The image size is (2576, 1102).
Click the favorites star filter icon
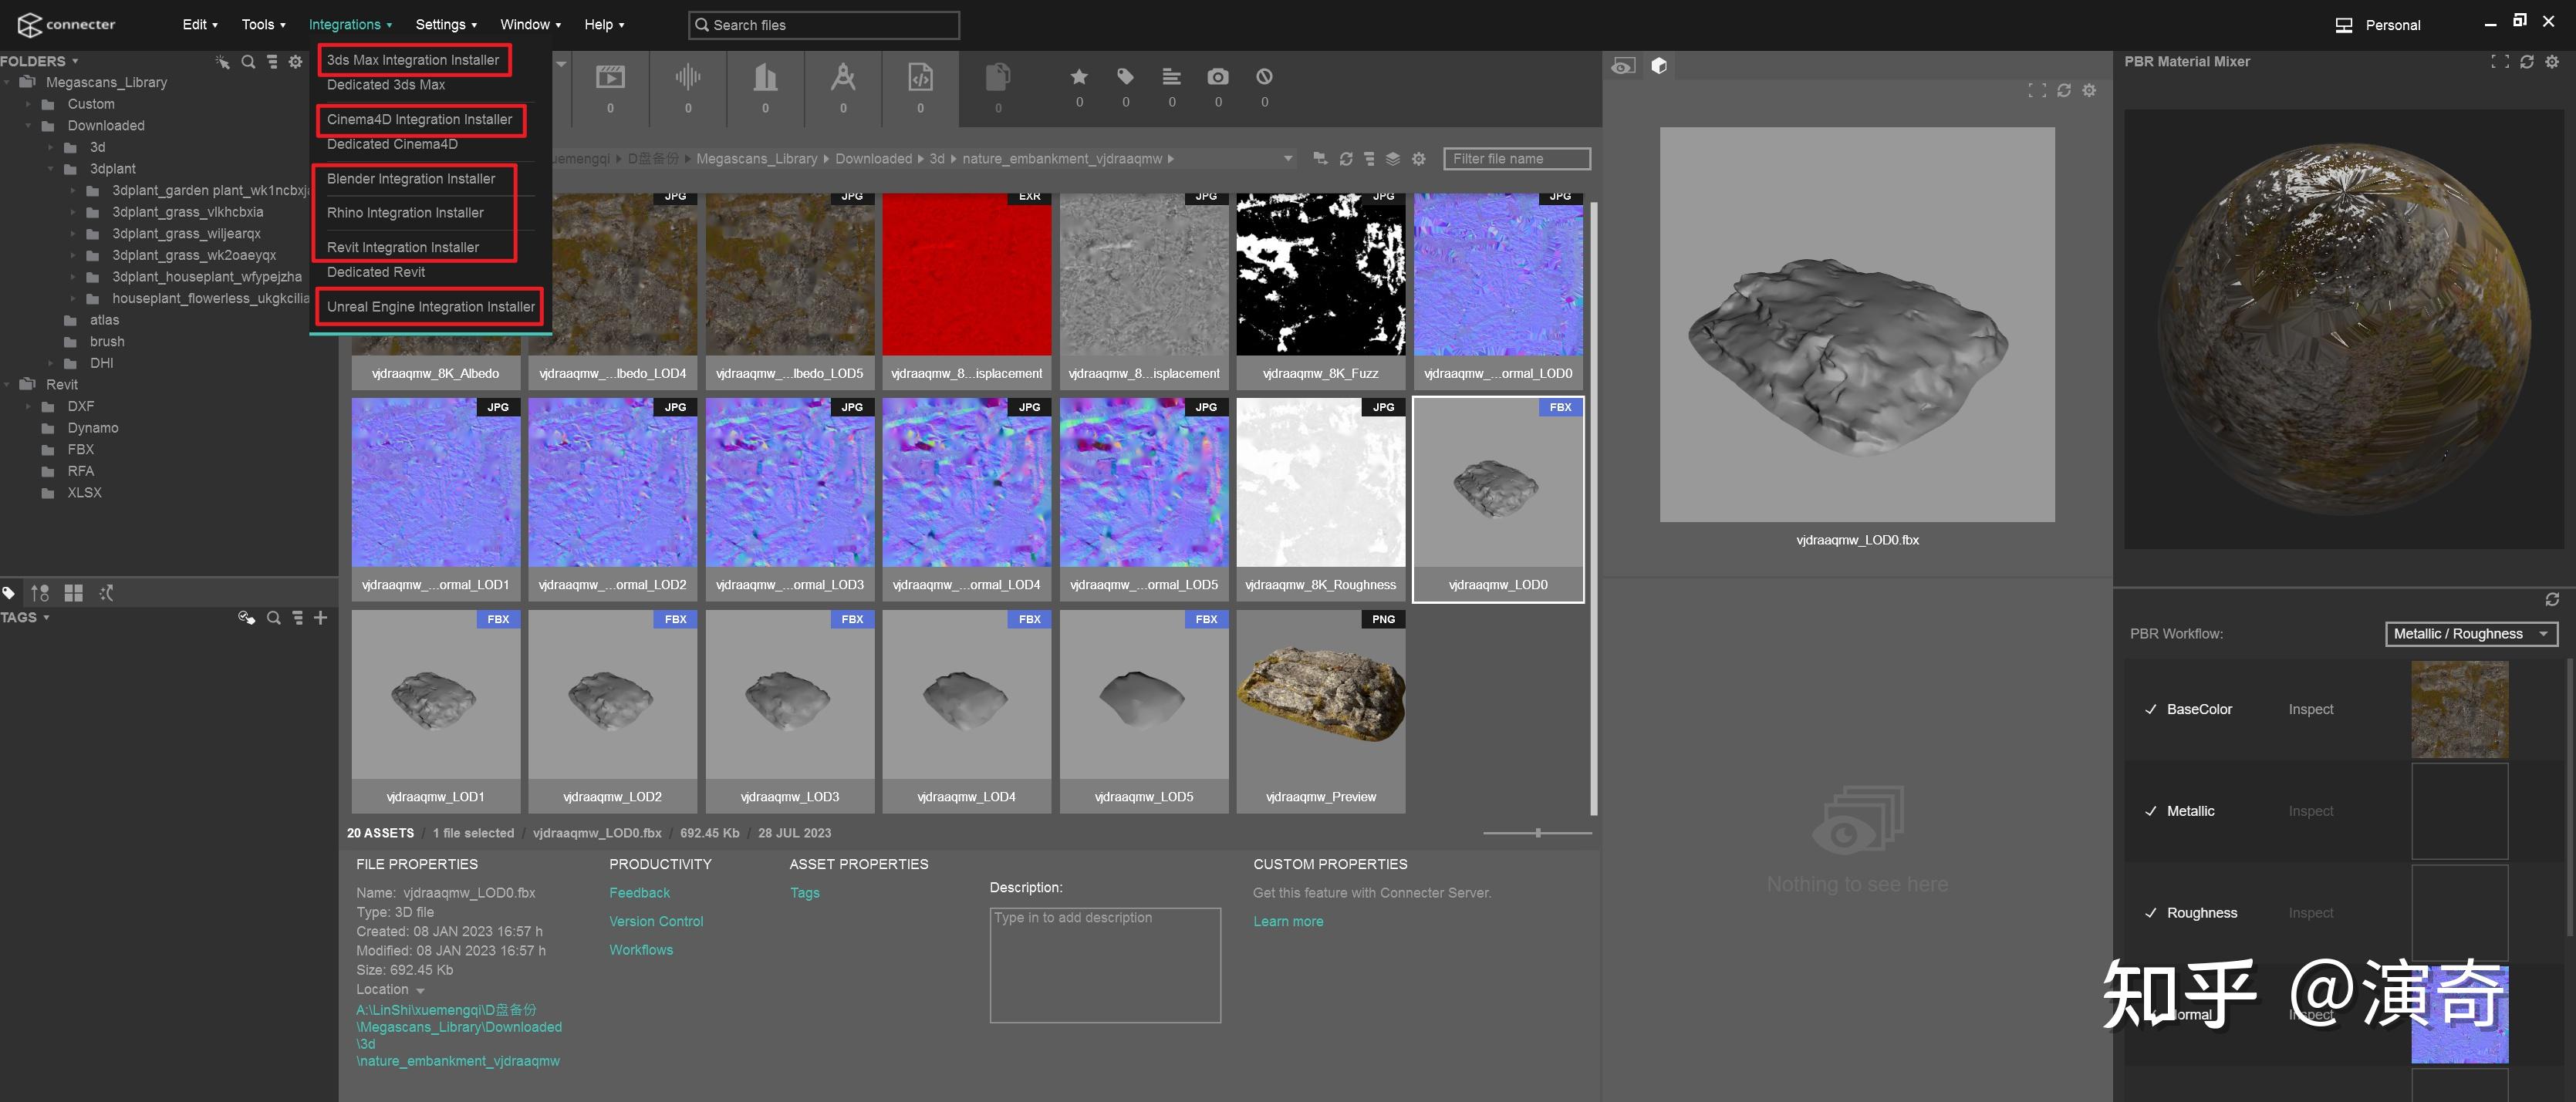click(1078, 77)
